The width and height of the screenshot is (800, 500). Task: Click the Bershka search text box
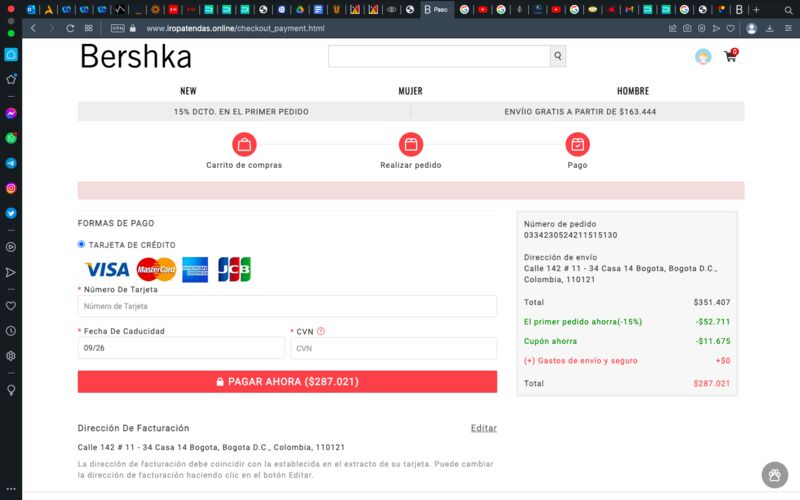tap(439, 56)
